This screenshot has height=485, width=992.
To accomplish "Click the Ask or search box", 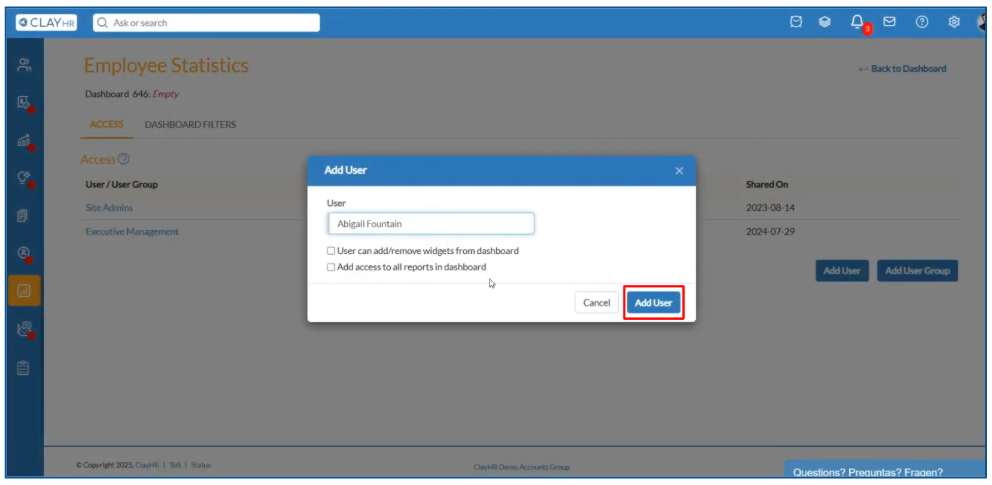I will click(x=206, y=23).
